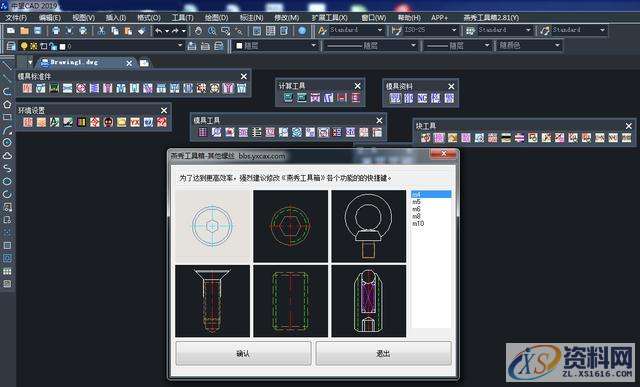Image resolution: width=640 pixels, height=387 pixels.
Task: Open the 文件(F) menu
Action: coord(16,18)
